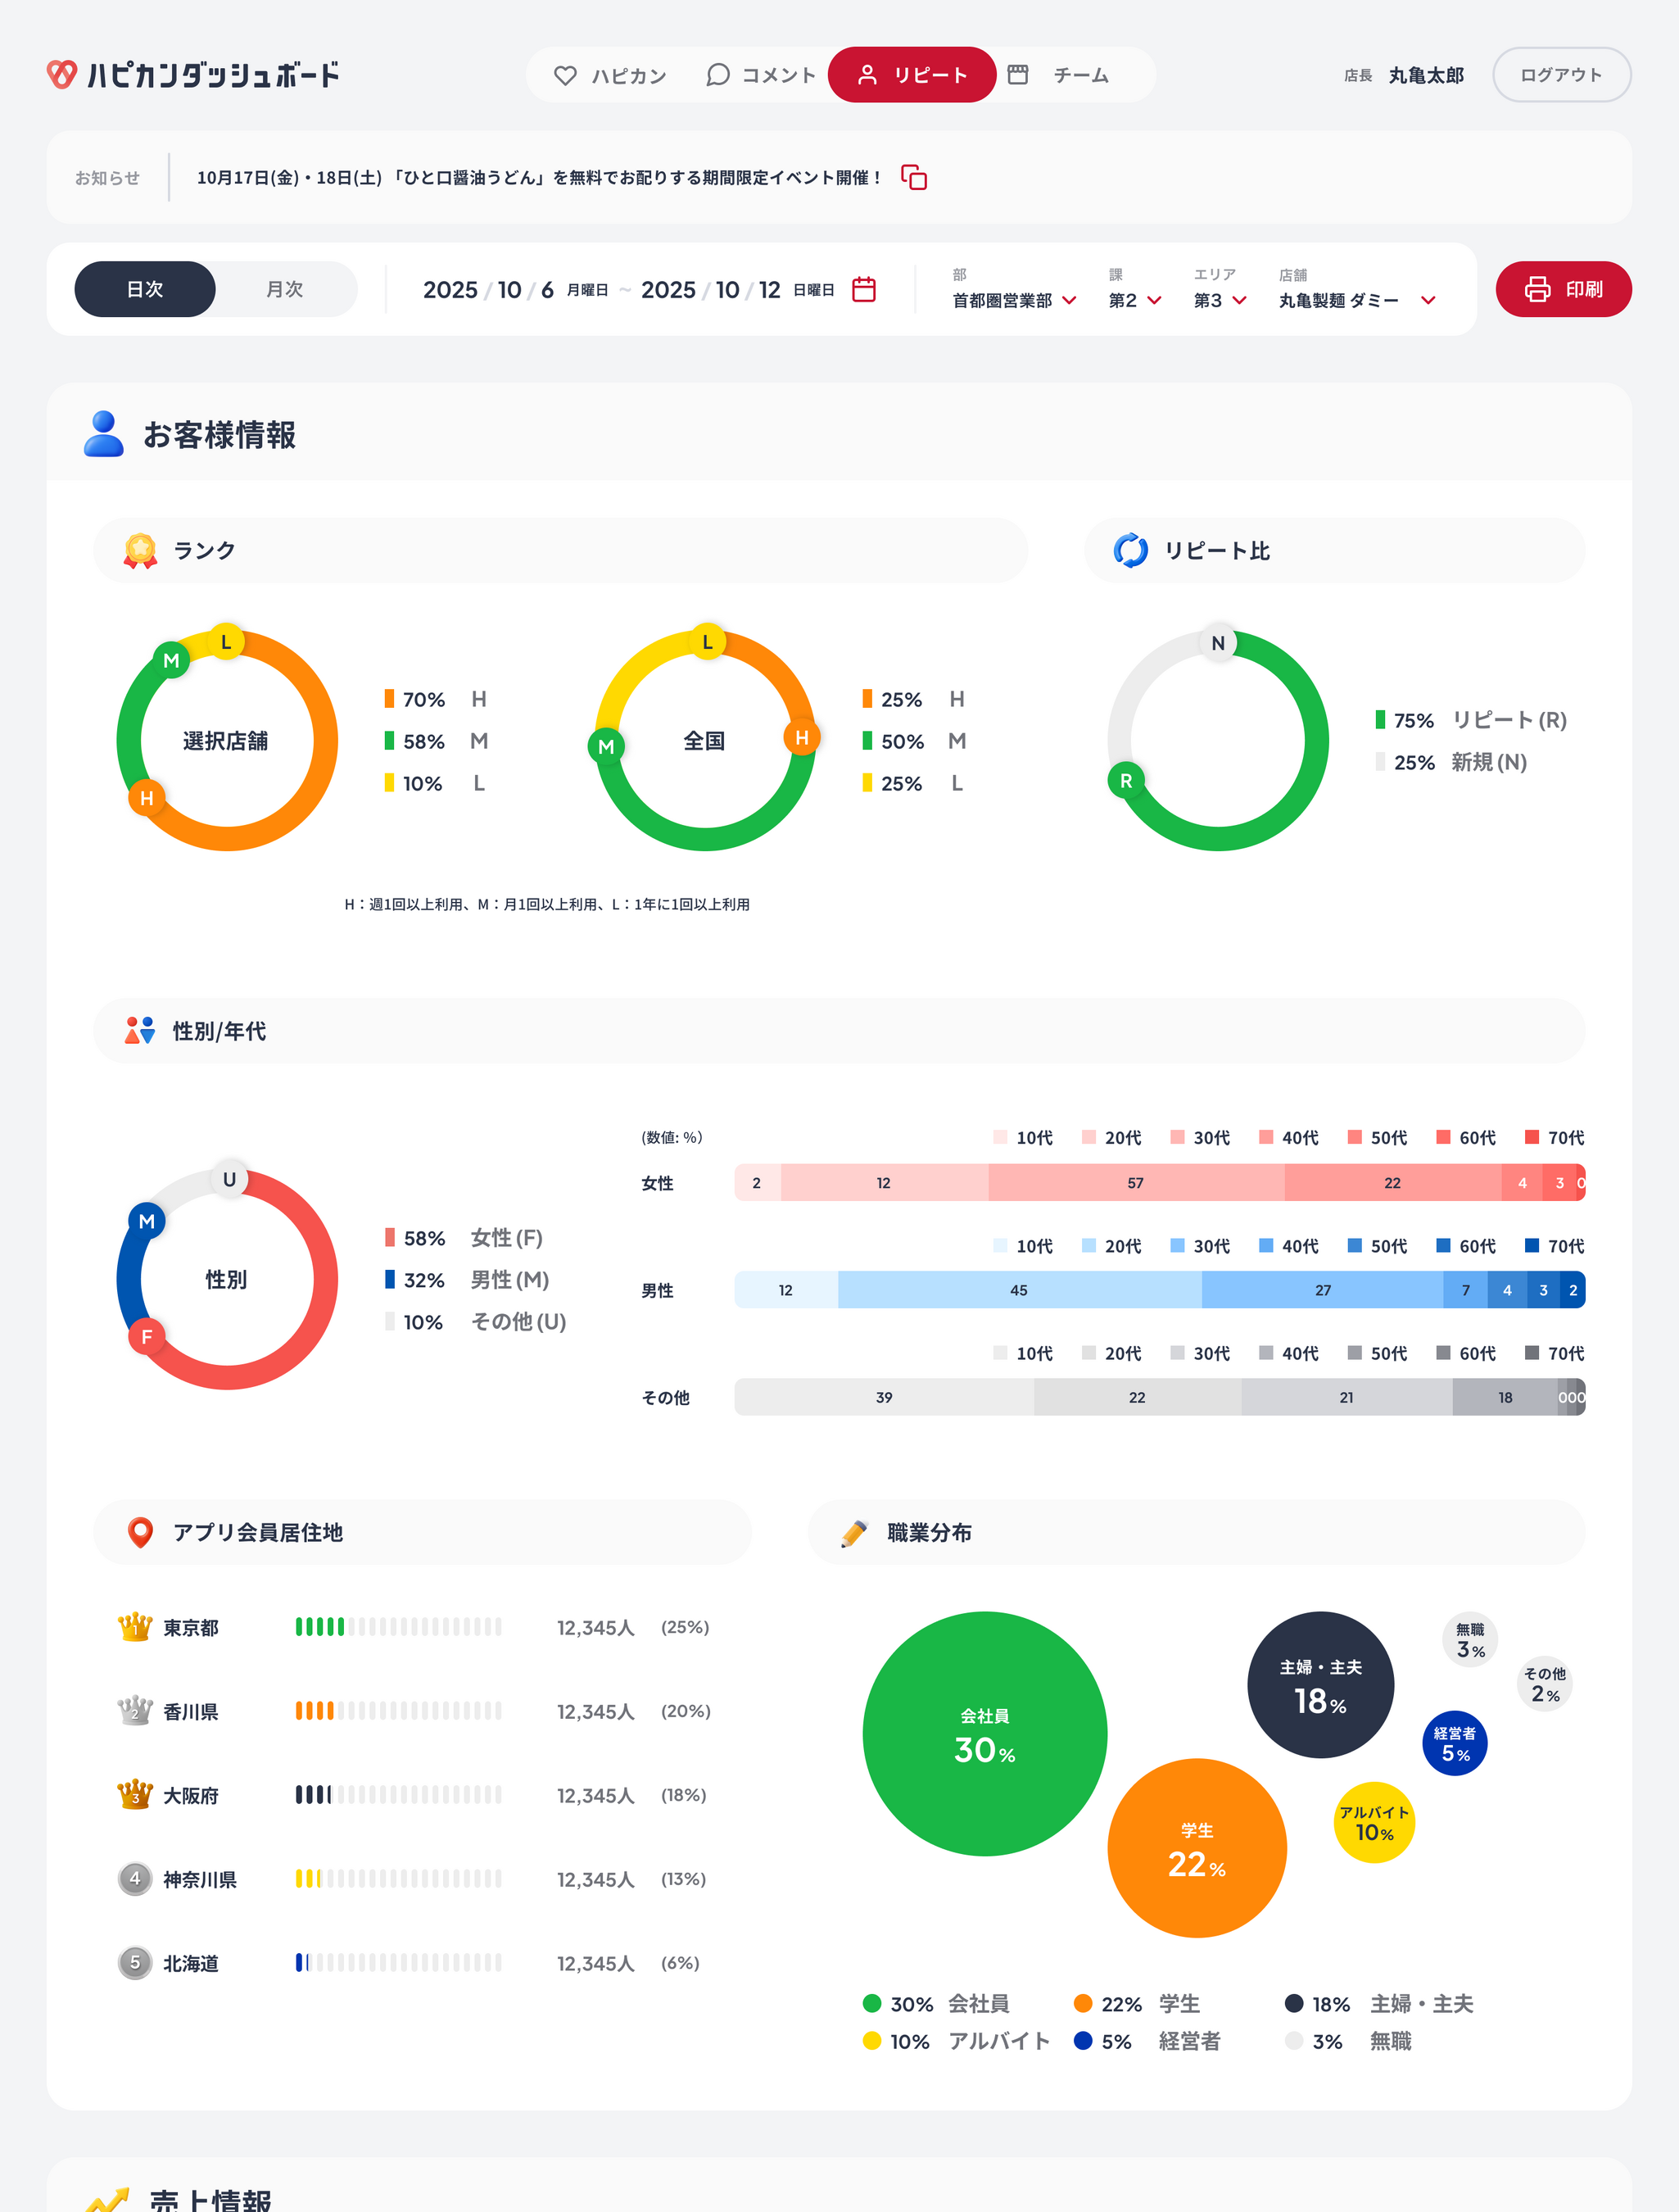Click the Hapikan dashboard heart logo

coord(62,74)
